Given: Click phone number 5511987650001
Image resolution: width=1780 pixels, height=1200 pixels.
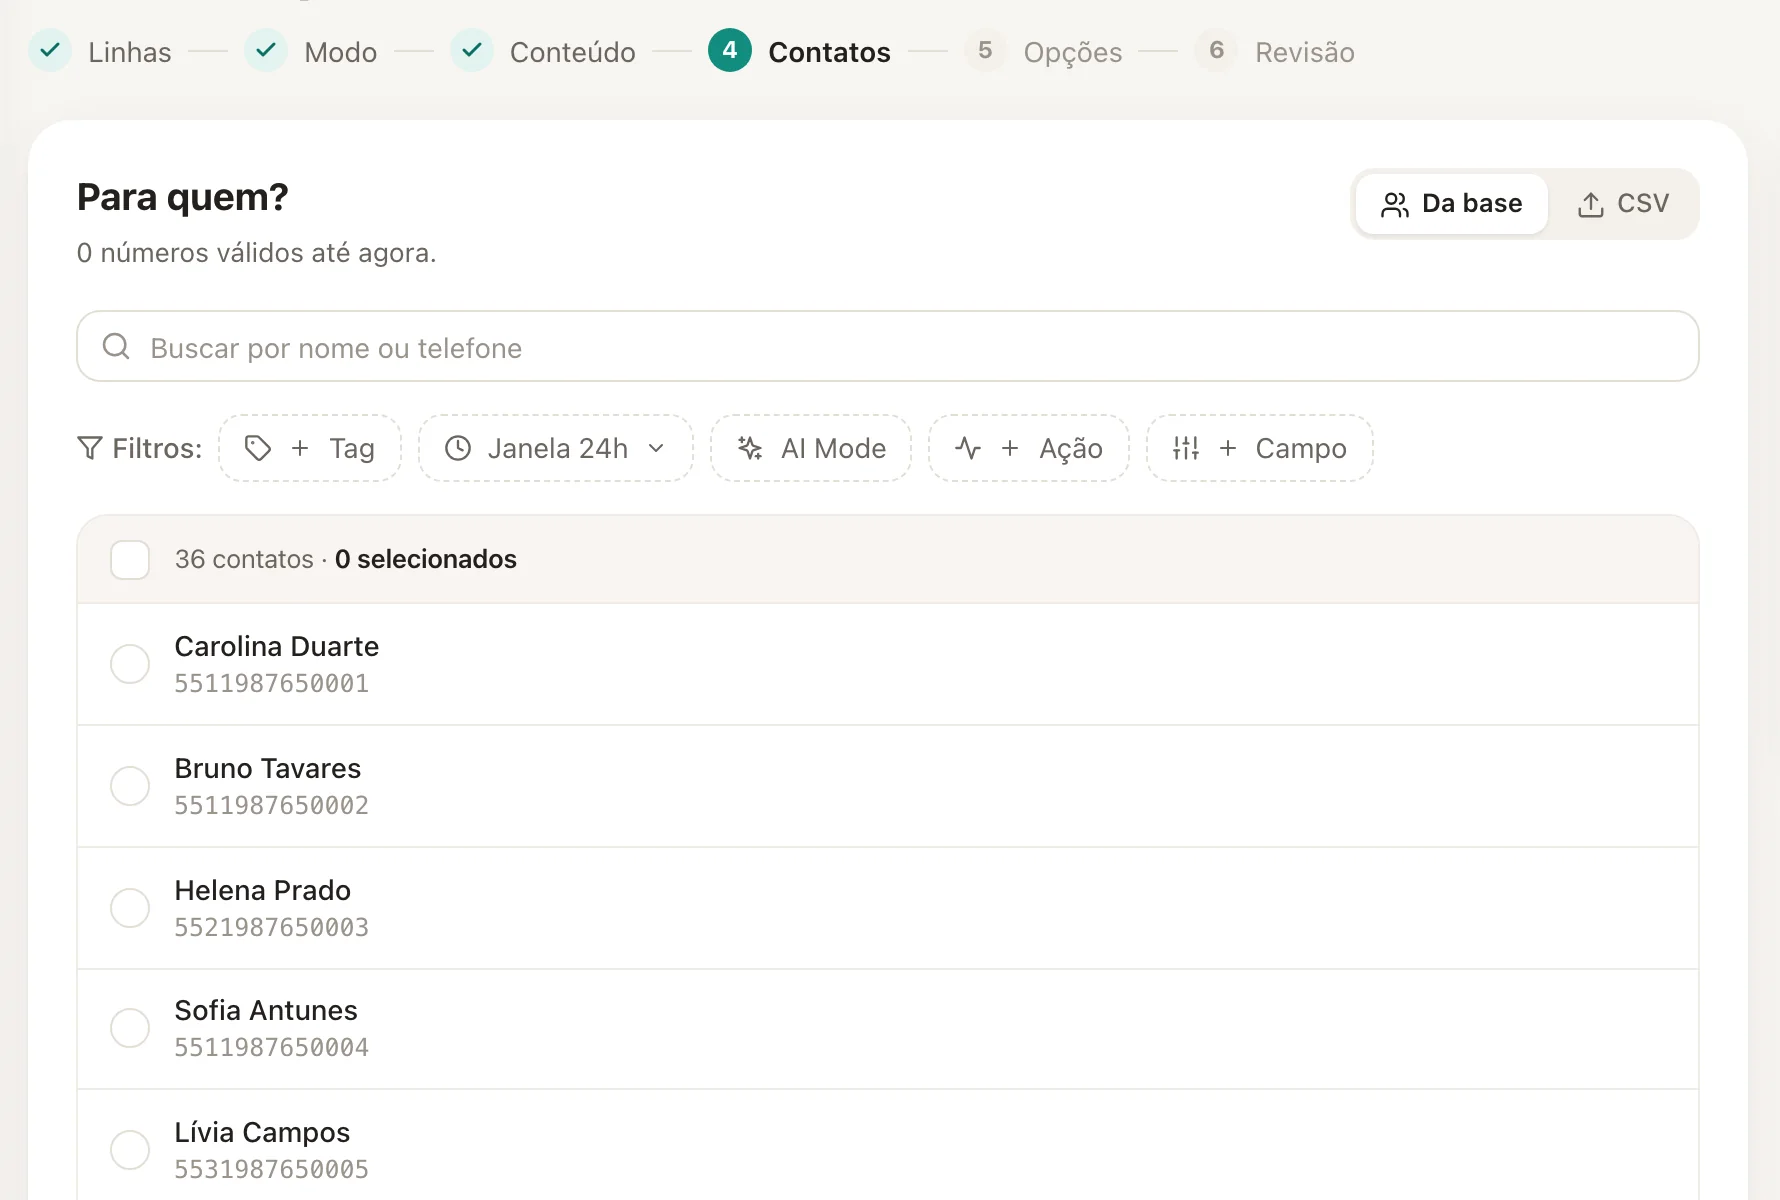Looking at the screenshot, I should click(x=271, y=684).
